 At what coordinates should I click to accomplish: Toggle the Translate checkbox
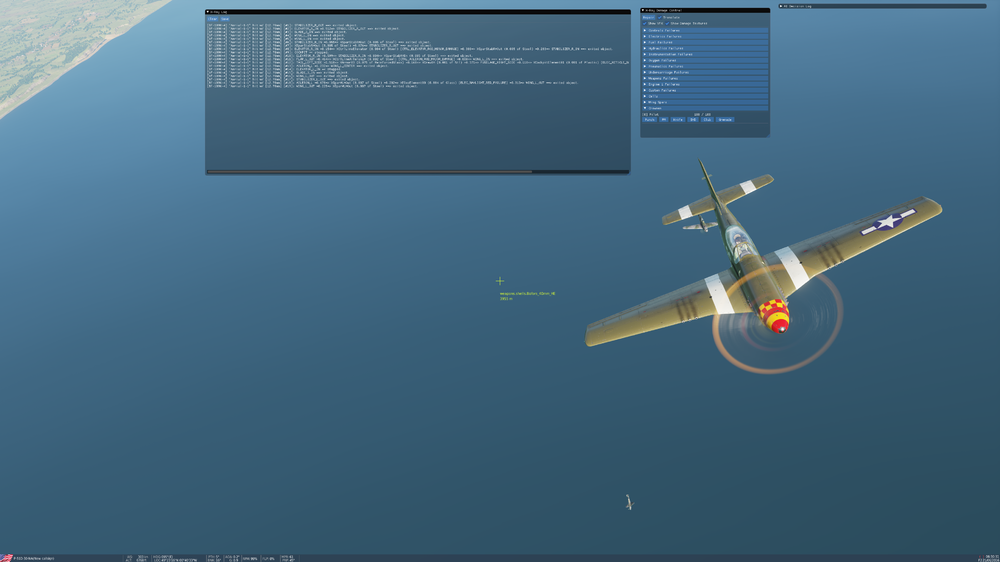[660, 17]
